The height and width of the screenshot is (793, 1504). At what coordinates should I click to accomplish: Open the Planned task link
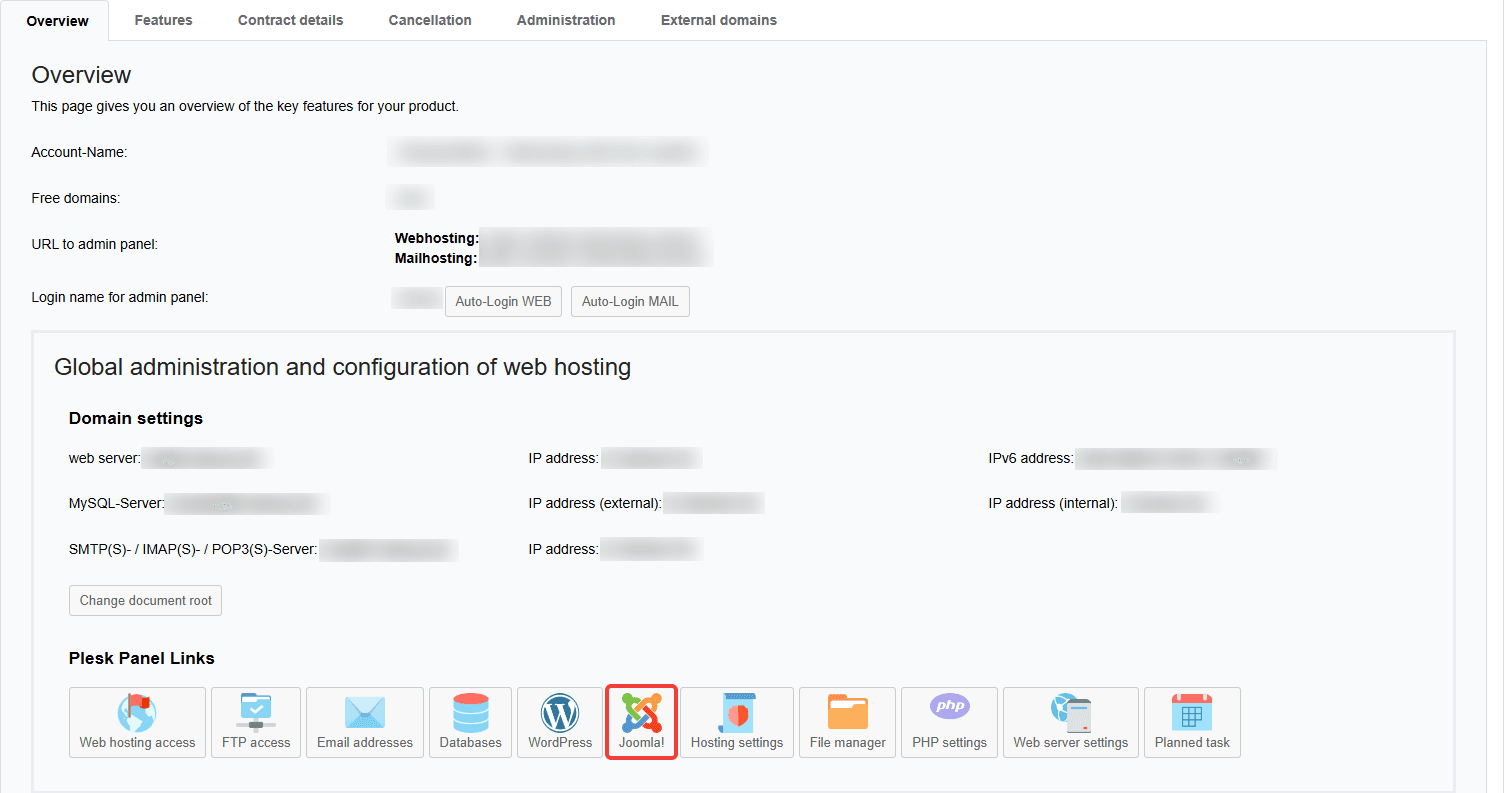[x=1192, y=722]
